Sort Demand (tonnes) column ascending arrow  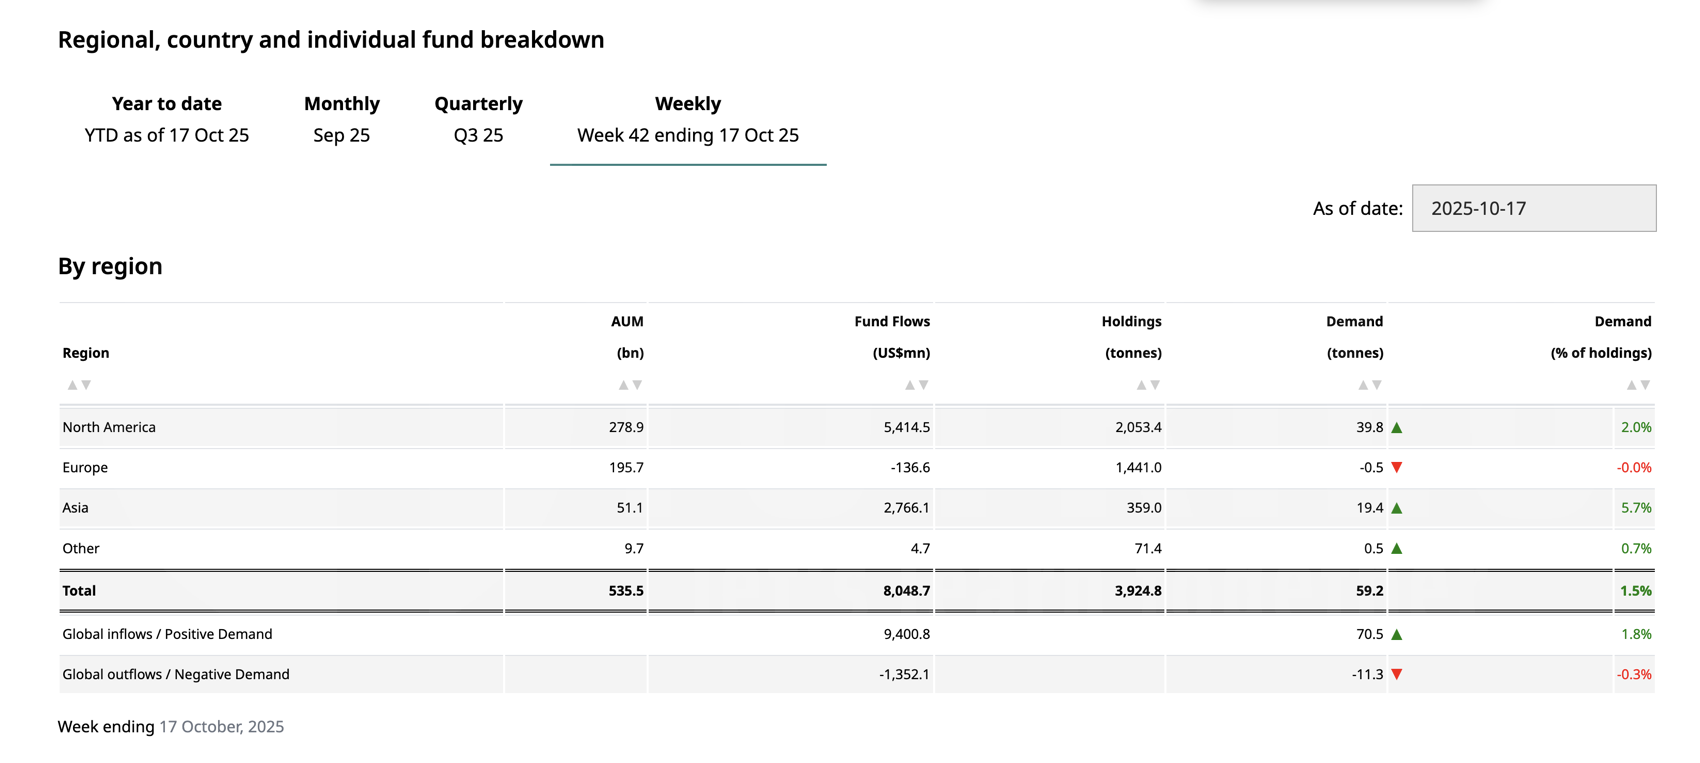[1363, 385]
